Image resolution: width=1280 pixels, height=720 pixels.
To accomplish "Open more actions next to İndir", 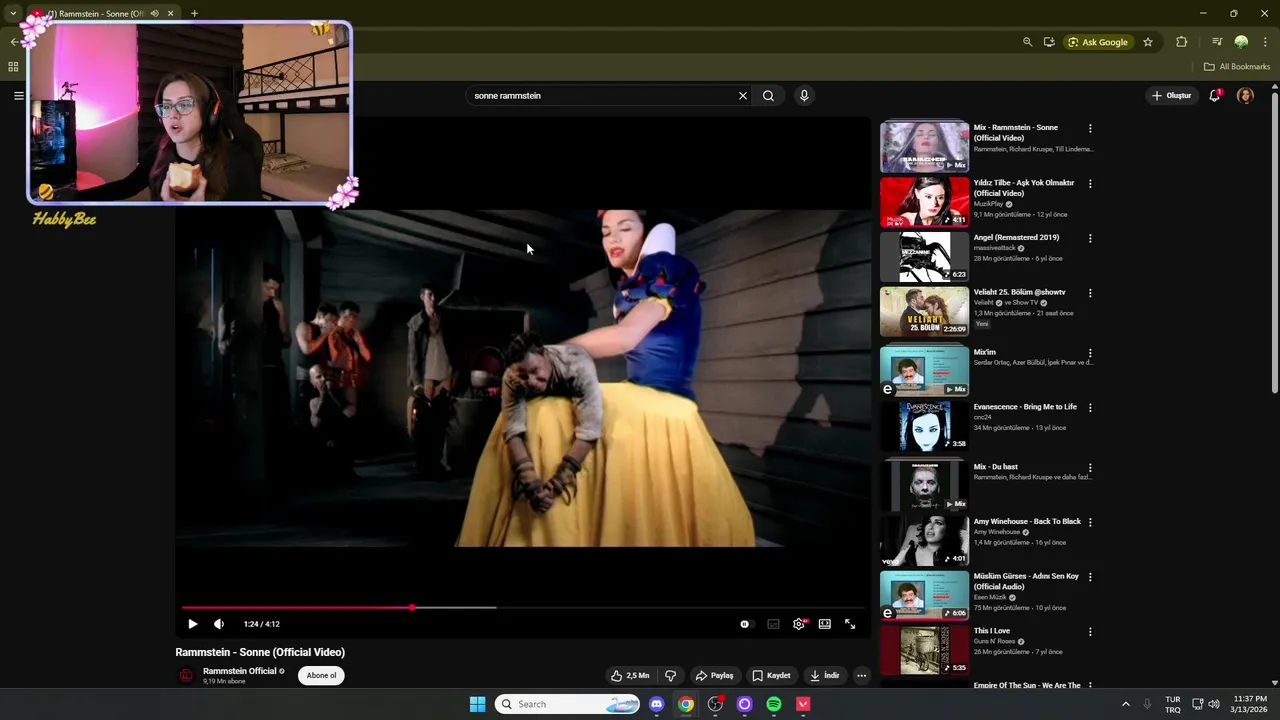I will tap(861, 676).
